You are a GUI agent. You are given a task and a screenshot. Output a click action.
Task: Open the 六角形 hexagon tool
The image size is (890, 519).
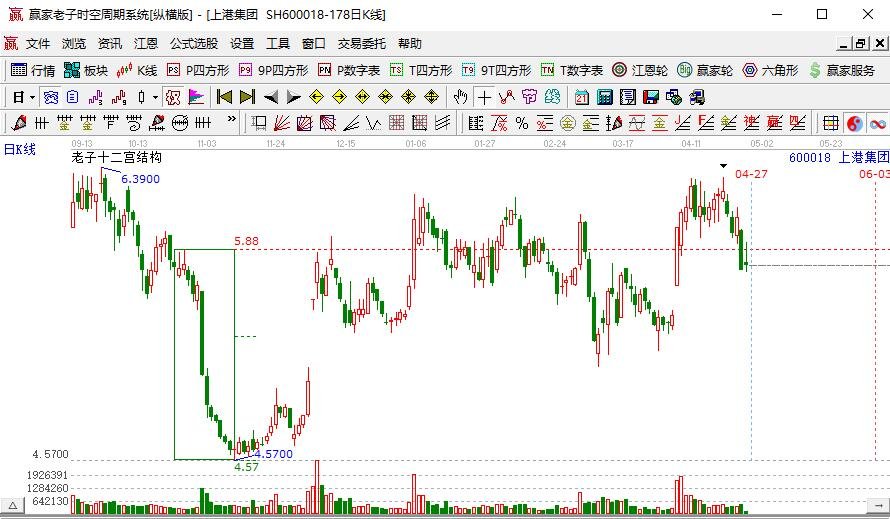[770, 70]
